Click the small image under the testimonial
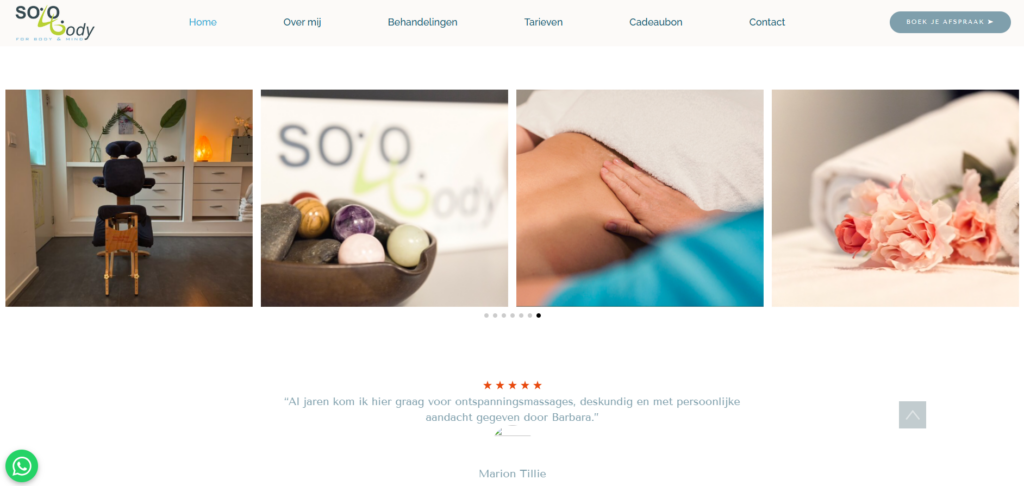1024x486 pixels. click(x=513, y=432)
